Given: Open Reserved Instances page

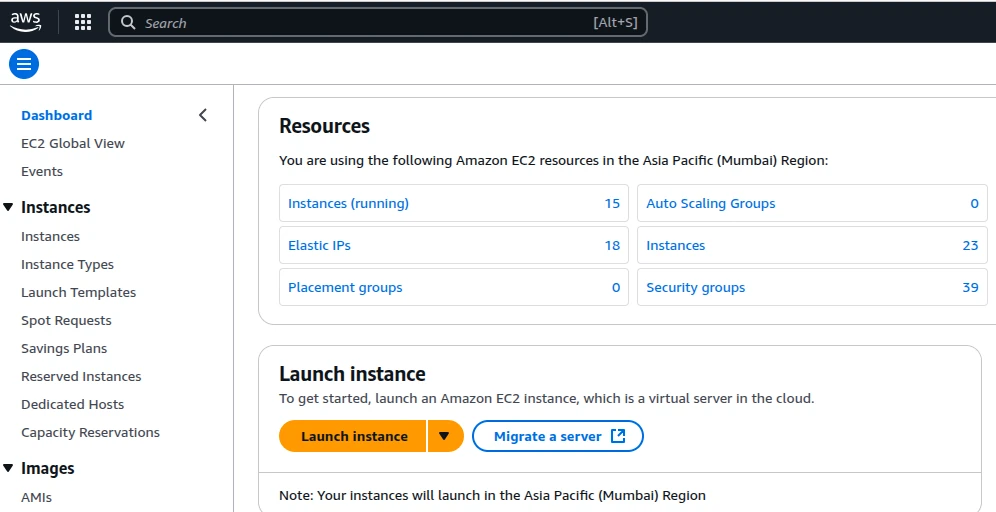Looking at the screenshot, I should click(81, 376).
